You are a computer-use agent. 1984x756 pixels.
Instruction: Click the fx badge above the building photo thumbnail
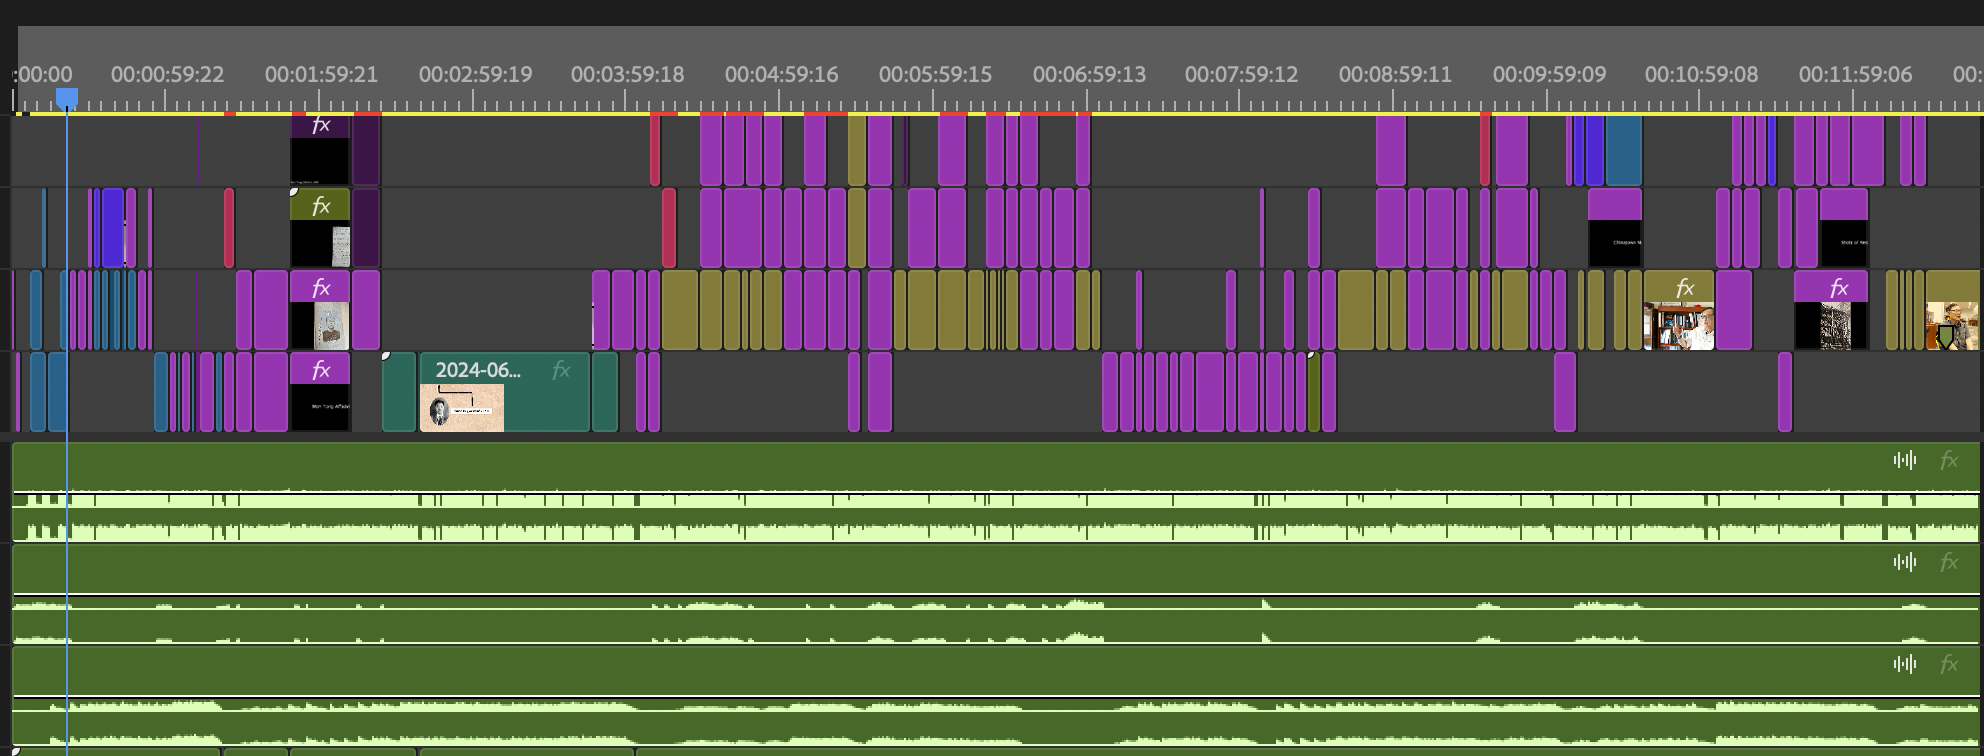tap(1839, 288)
